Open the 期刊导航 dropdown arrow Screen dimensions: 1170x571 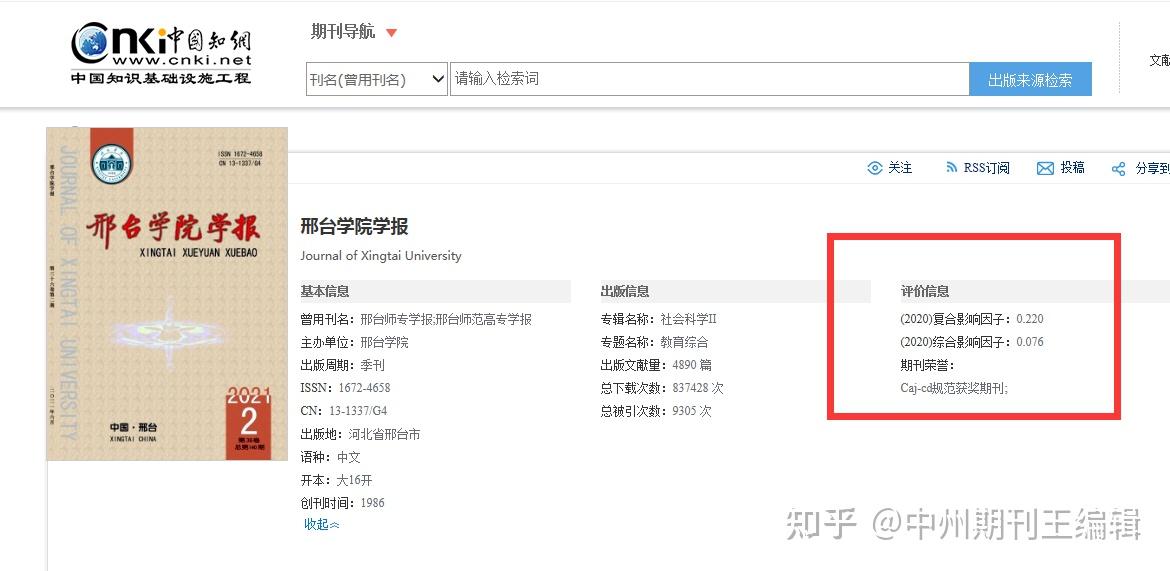tap(392, 33)
